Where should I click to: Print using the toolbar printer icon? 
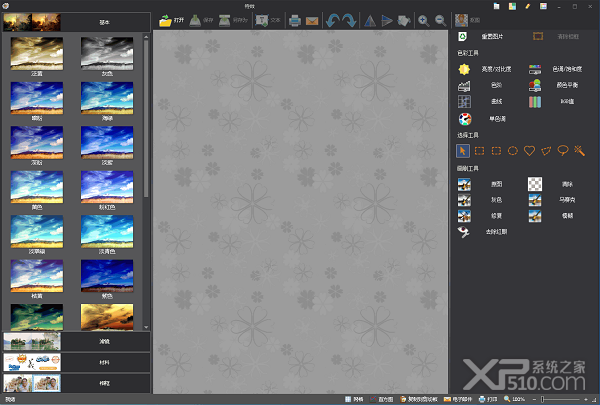pyautogui.click(x=295, y=20)
